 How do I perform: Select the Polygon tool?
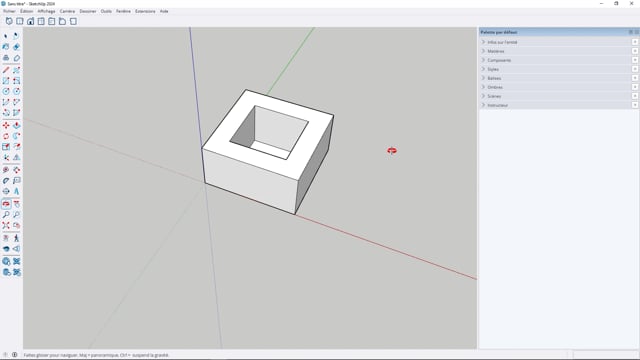click(16, 91)
